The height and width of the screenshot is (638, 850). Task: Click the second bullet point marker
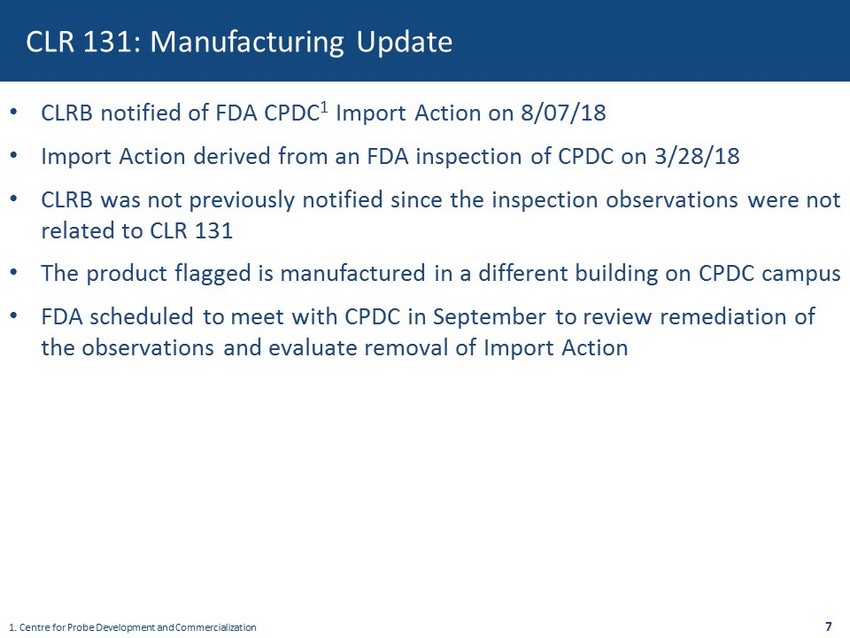click(13, 157)
